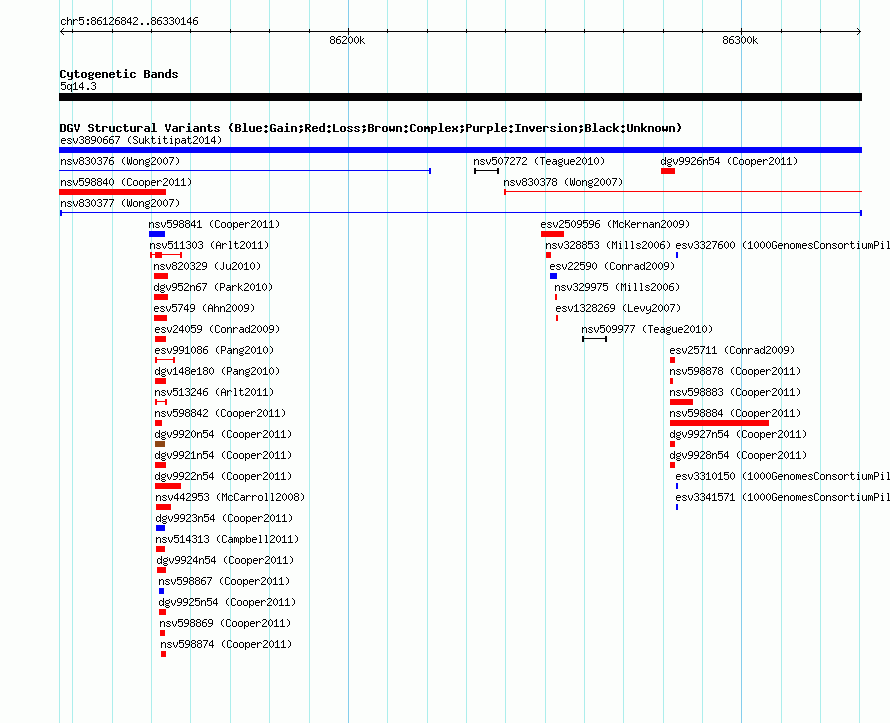Image resolution: width=890 pixels, height=723 pixels.
Task: Open nsv442953 (McCarroll2008) variant
Action: [x=230, y=497]
